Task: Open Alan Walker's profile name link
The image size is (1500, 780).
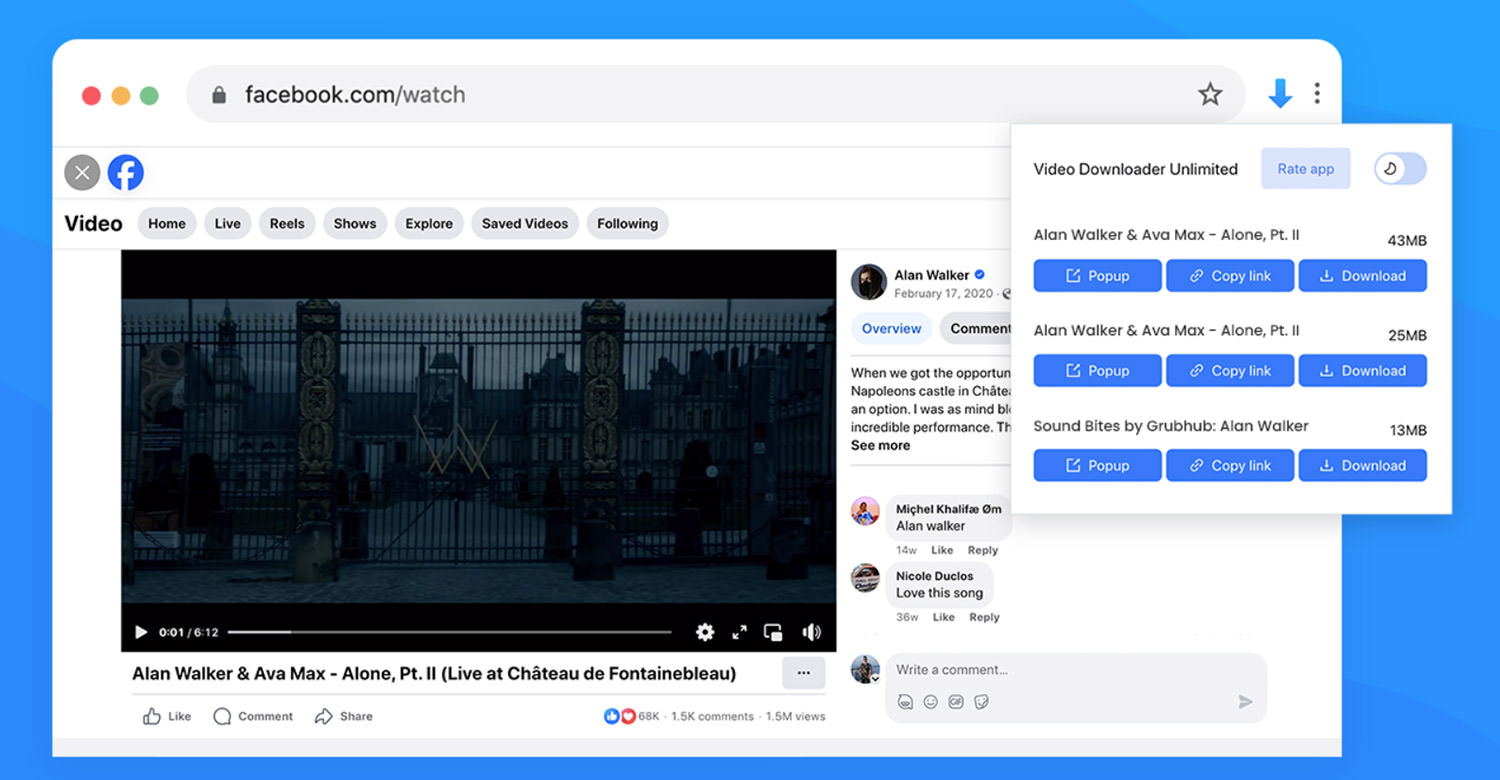Action: click(931, 275)
